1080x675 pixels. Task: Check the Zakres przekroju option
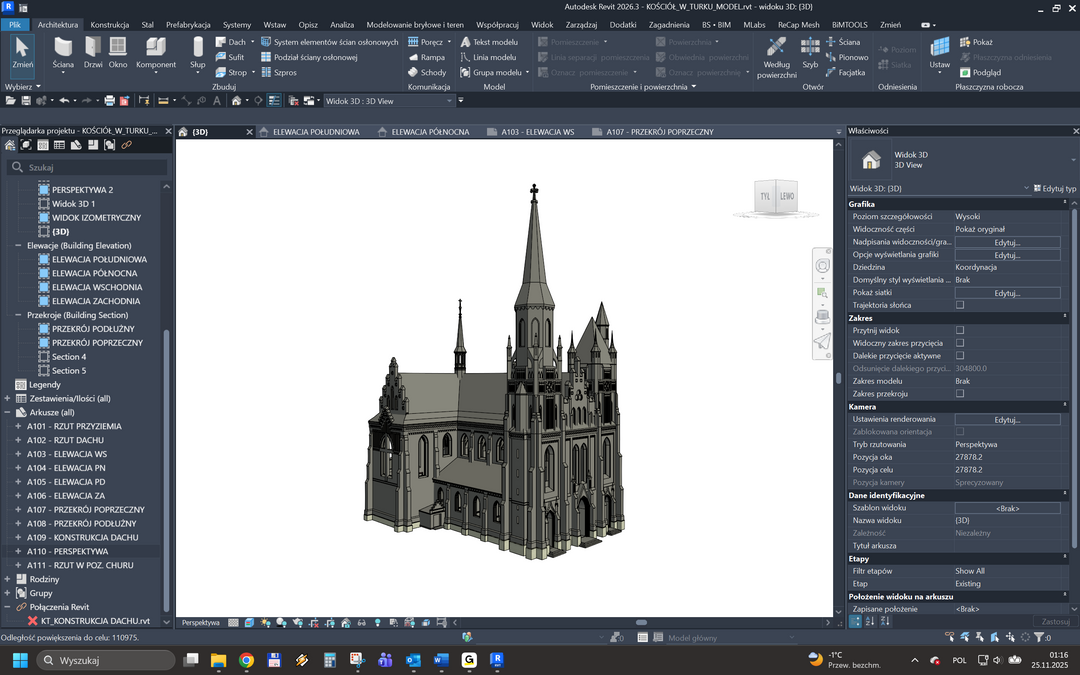[960, 394]
